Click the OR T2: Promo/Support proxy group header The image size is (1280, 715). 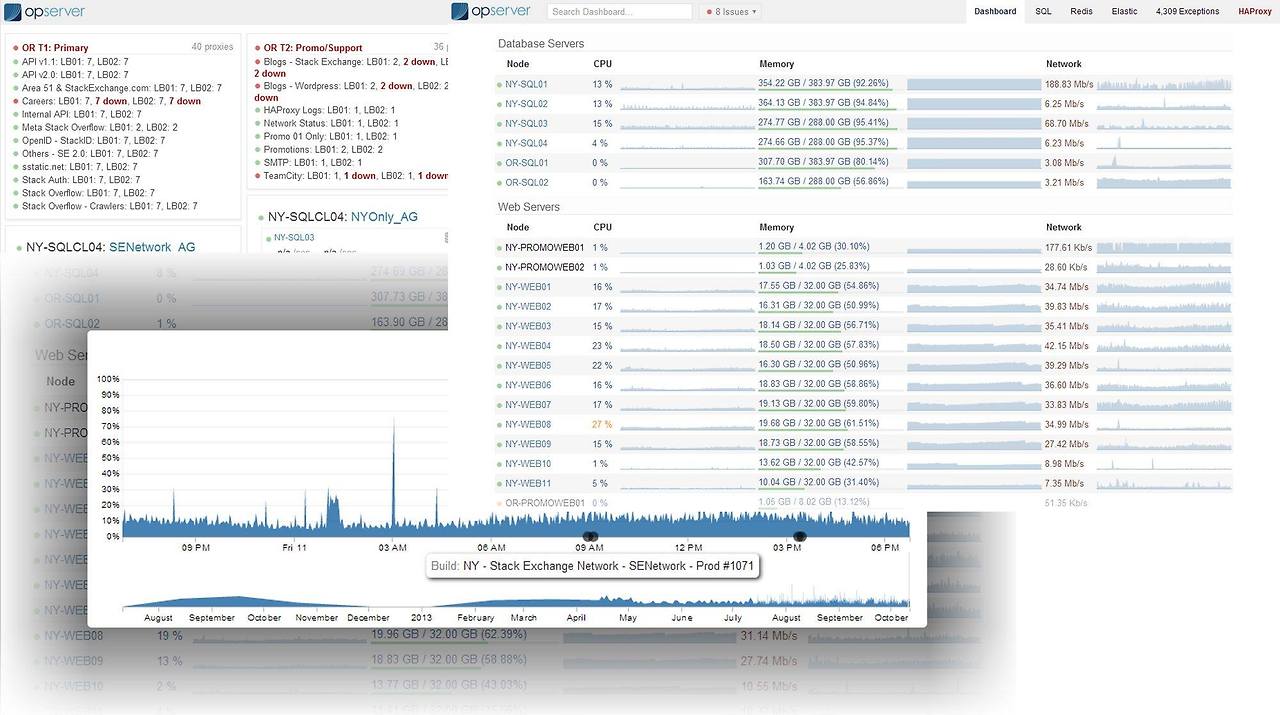(313, 48)
